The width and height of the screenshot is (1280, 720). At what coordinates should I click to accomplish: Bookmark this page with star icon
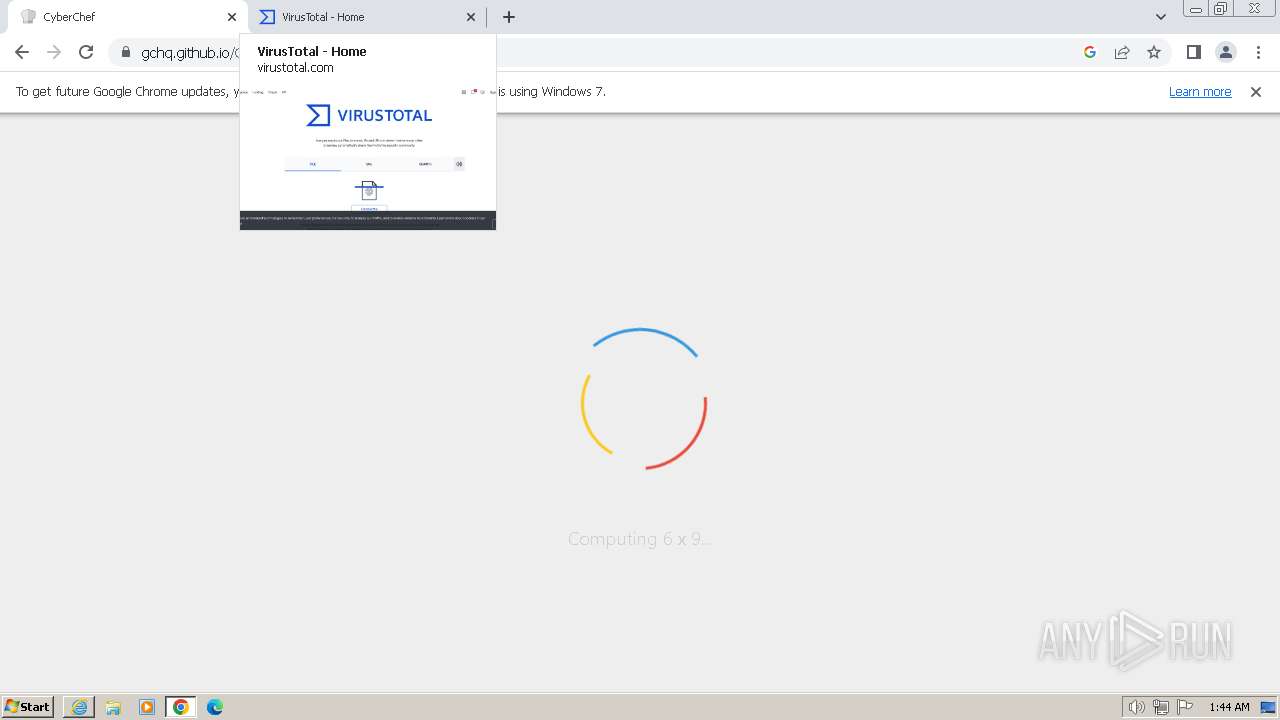[1154, 52]
